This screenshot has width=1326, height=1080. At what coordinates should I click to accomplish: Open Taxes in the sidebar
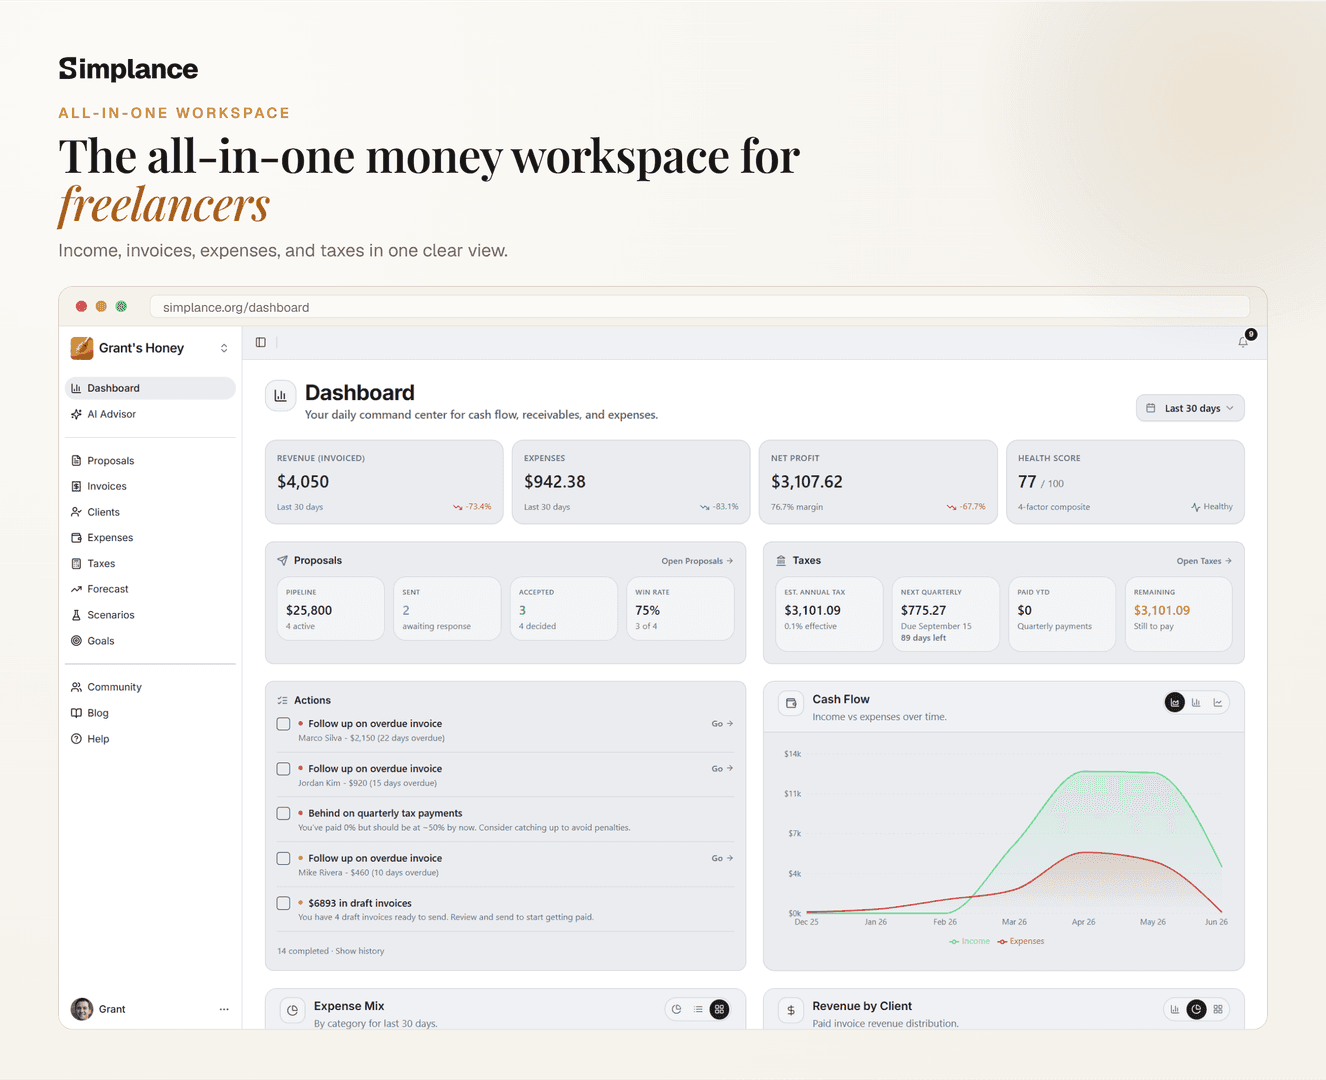point(150,564)
